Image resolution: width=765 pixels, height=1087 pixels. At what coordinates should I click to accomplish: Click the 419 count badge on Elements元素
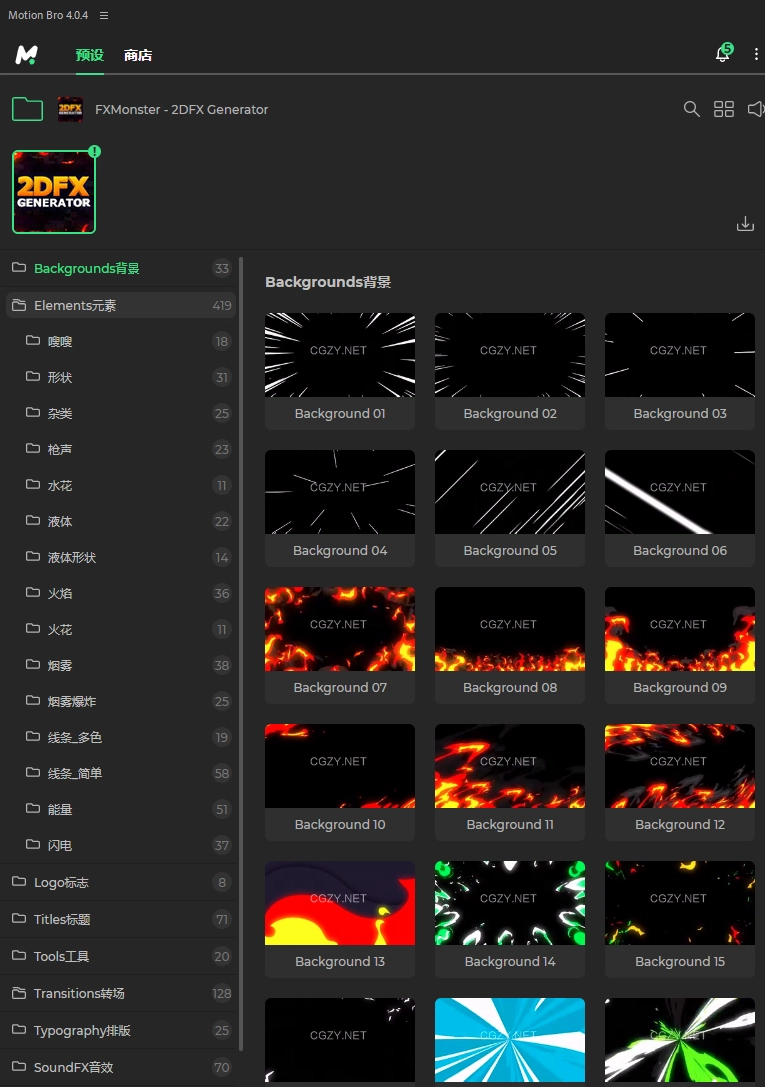click(222, 305)
